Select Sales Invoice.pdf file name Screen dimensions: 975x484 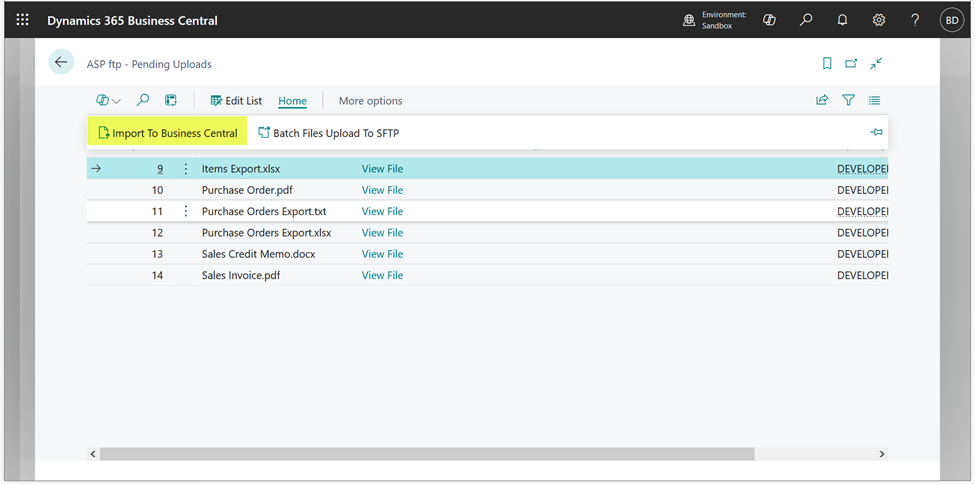[241, 276]
